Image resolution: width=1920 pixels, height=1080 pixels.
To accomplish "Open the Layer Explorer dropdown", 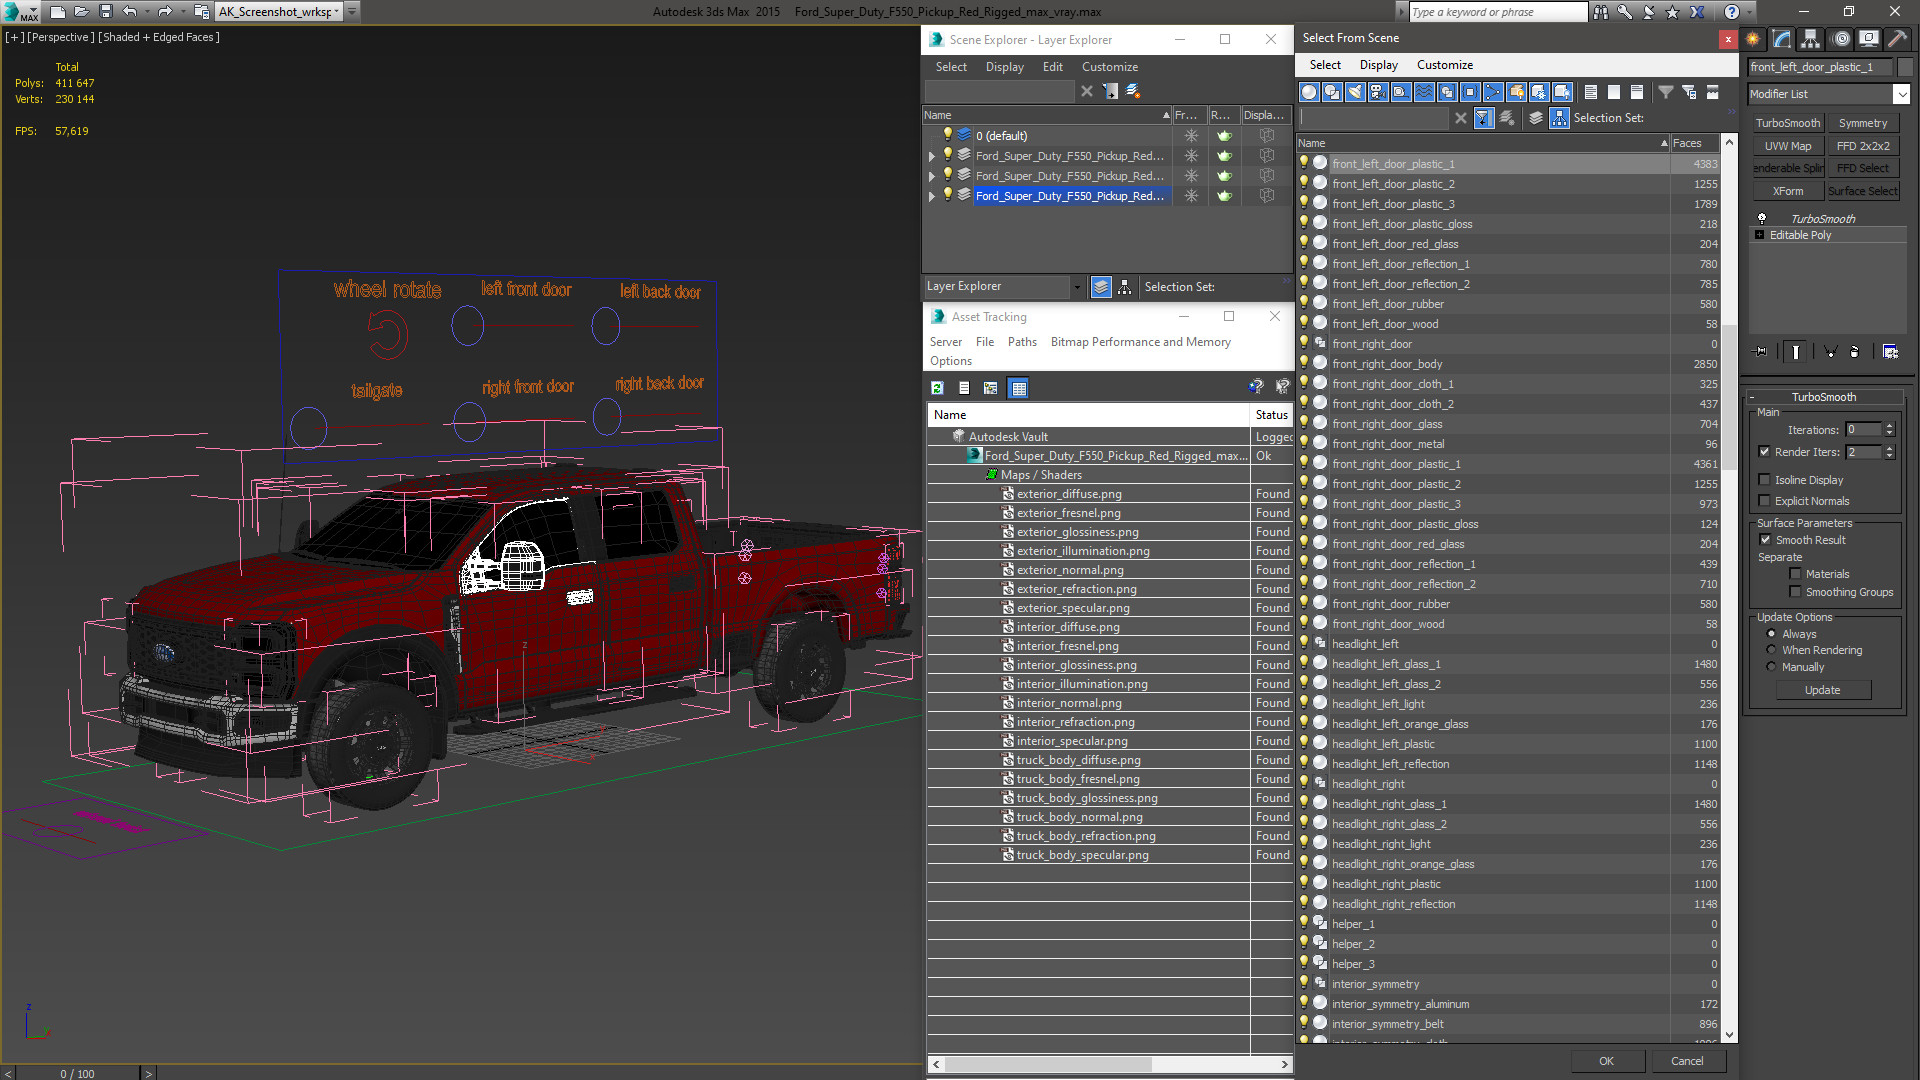I will (1076, 287).
